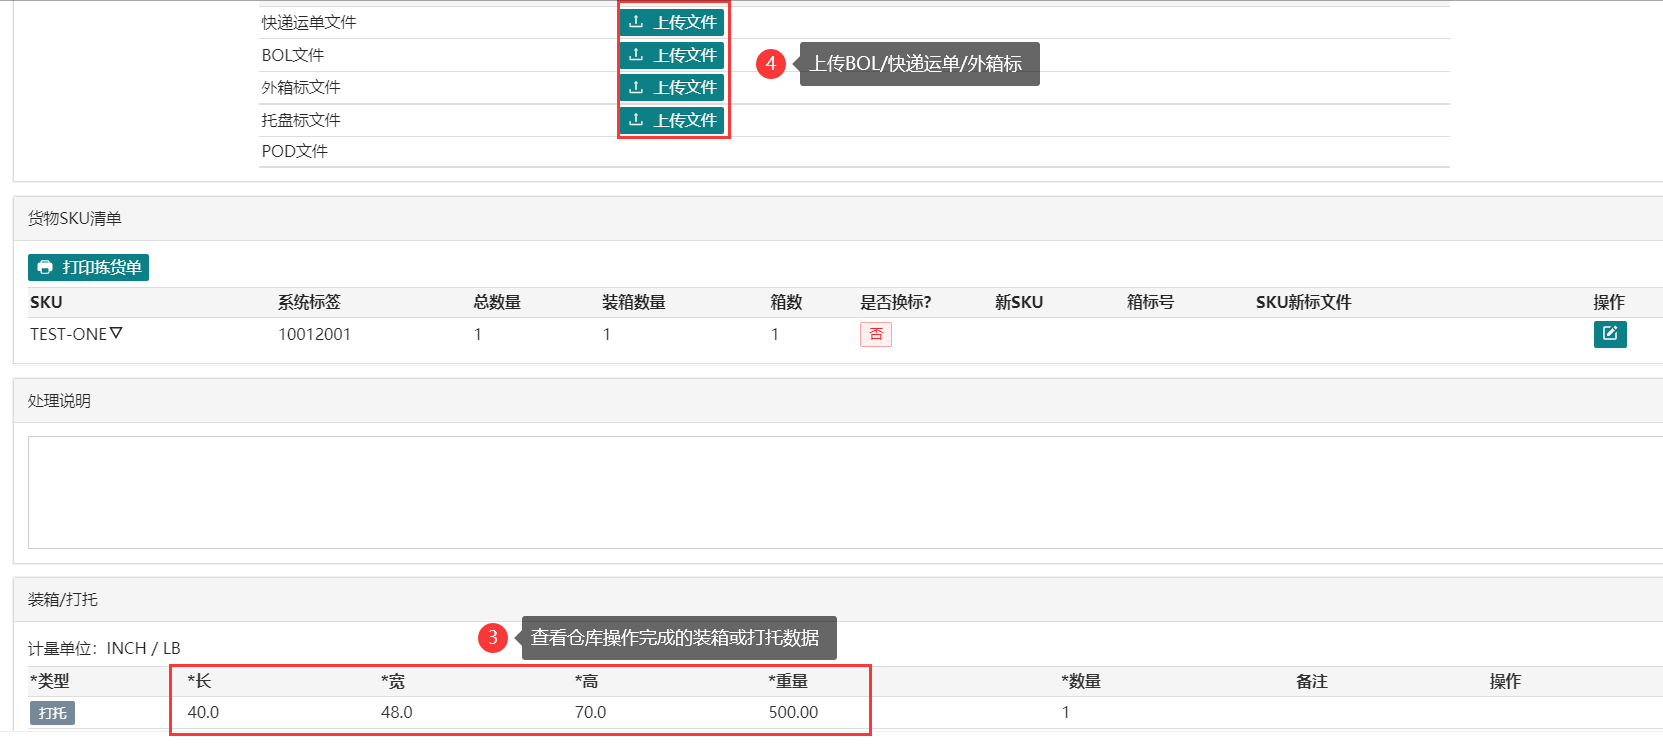Select the weight value 500.00
The image size is (1663, 745).
tap(793, 712)
